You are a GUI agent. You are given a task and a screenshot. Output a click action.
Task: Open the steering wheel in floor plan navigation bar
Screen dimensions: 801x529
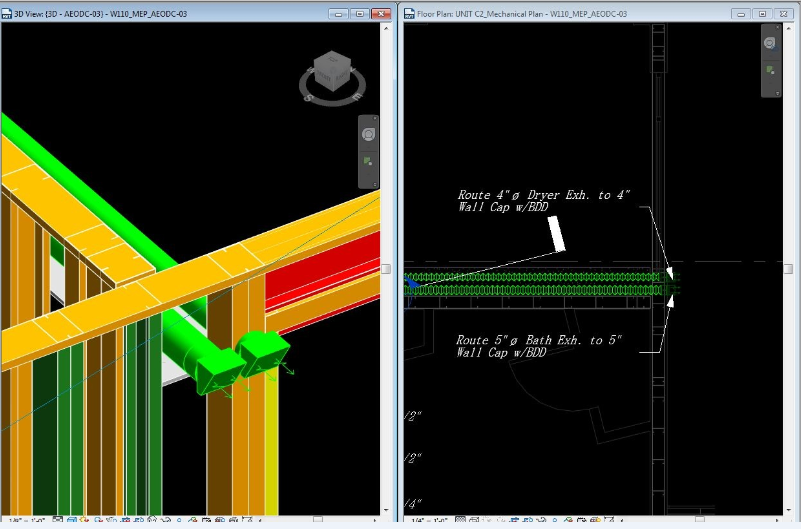click(770, 44)
